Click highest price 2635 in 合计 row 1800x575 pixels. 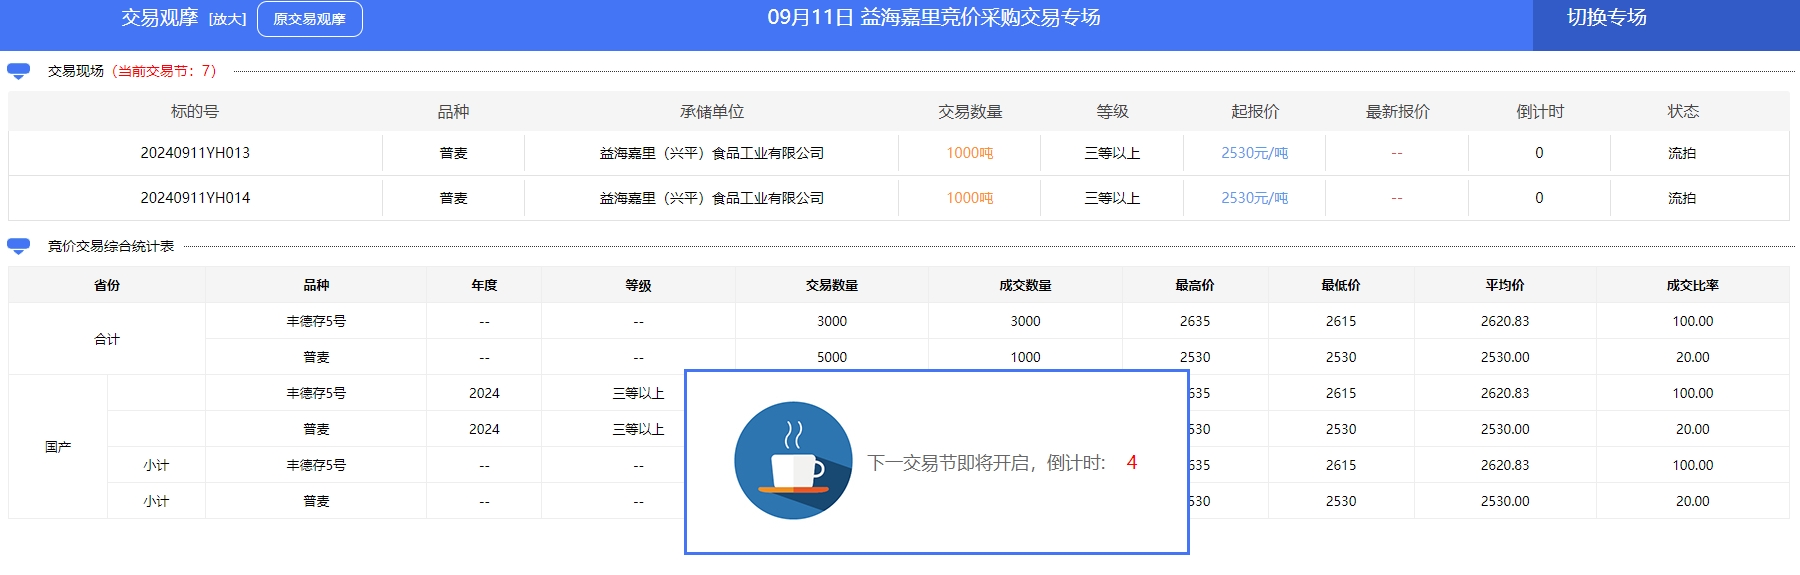[1195, 321]
